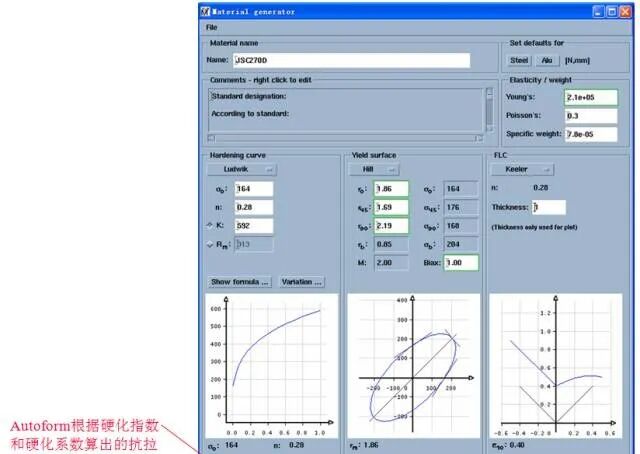Click the Biax field showing 1.00
This screenshot has width=640, height=454.
pyautogui.click(x=461, y=263)
